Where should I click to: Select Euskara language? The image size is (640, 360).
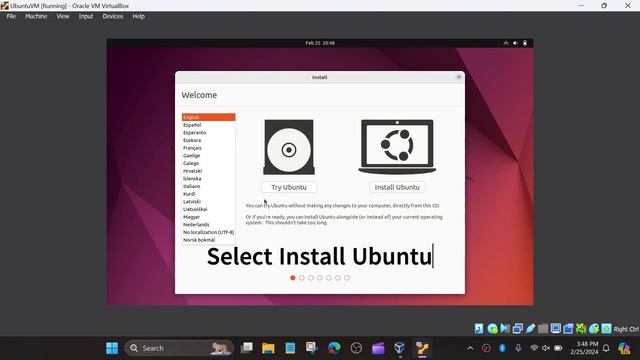pyautogui.click(x=209, y=140)
